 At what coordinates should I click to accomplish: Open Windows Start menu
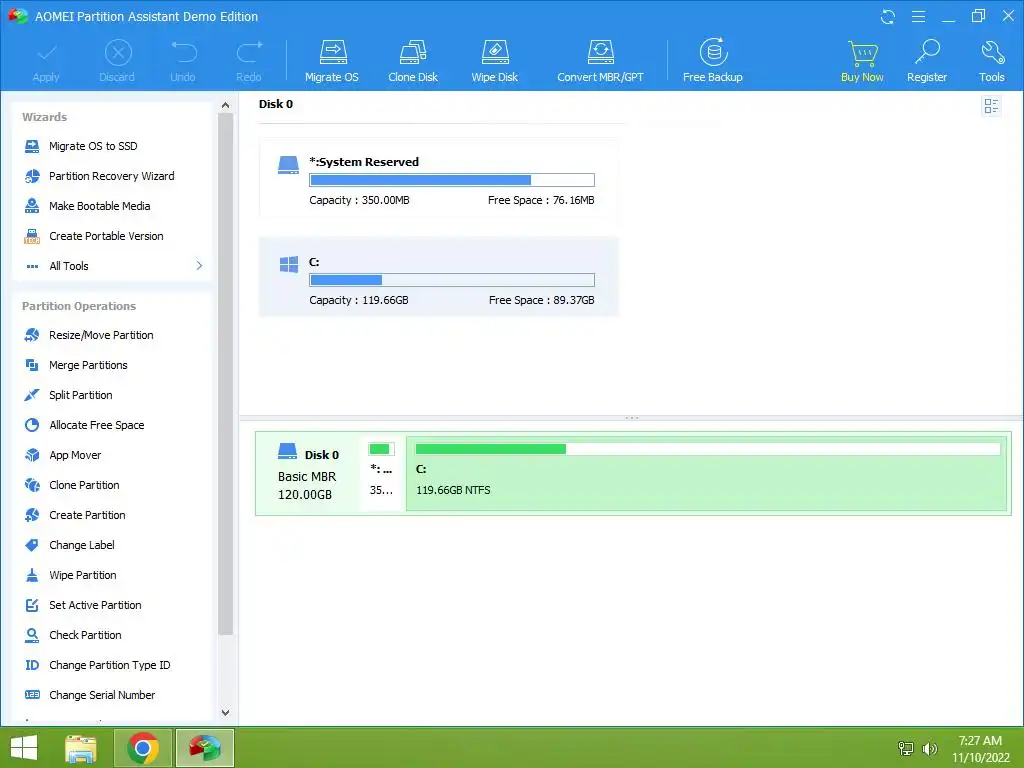coord(24,748)
